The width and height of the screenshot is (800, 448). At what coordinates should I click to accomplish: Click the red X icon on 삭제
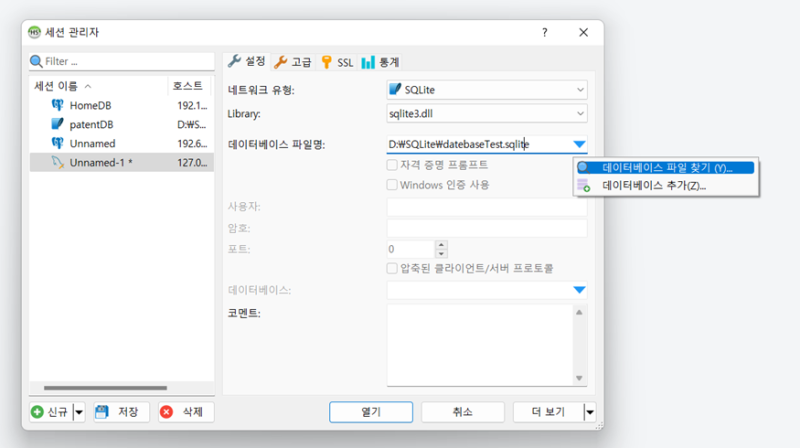(166, 412)
